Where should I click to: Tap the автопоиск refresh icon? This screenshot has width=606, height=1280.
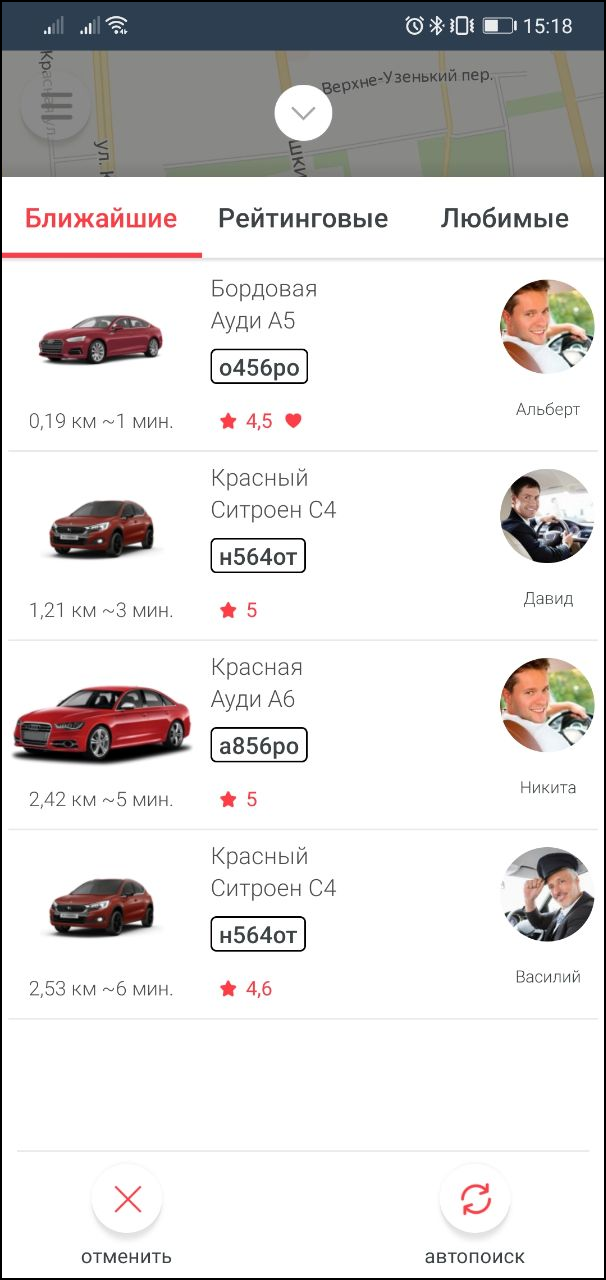[475, 1198]
